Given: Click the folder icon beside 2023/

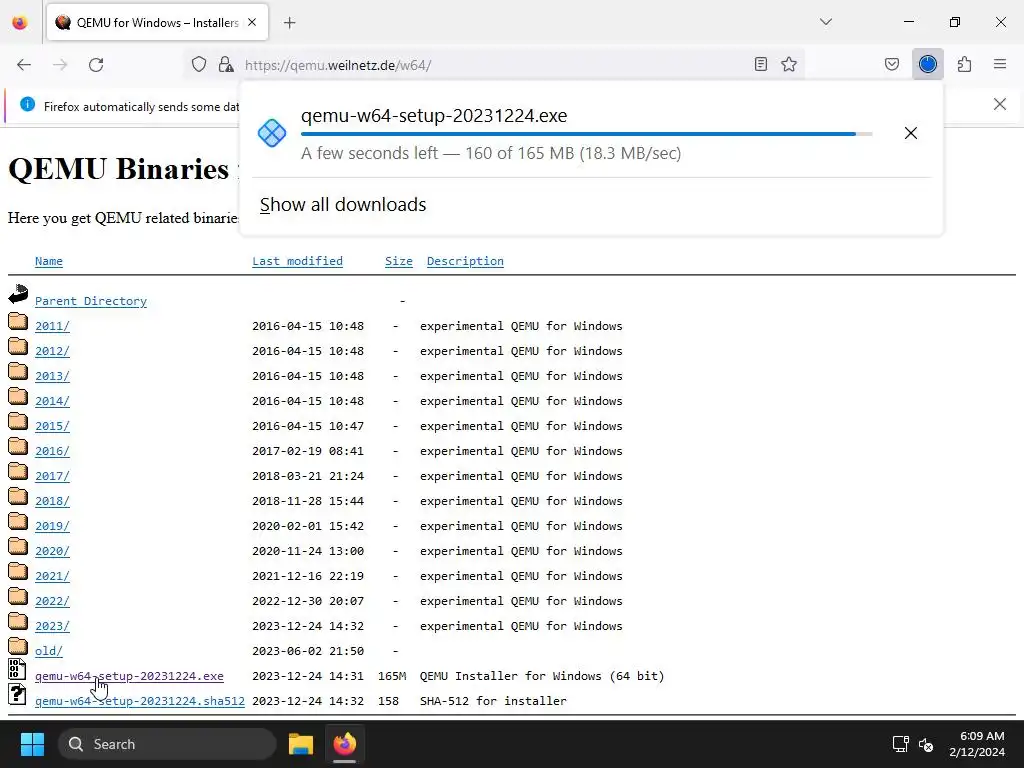Looking at the screenshot, I should 18,620.
